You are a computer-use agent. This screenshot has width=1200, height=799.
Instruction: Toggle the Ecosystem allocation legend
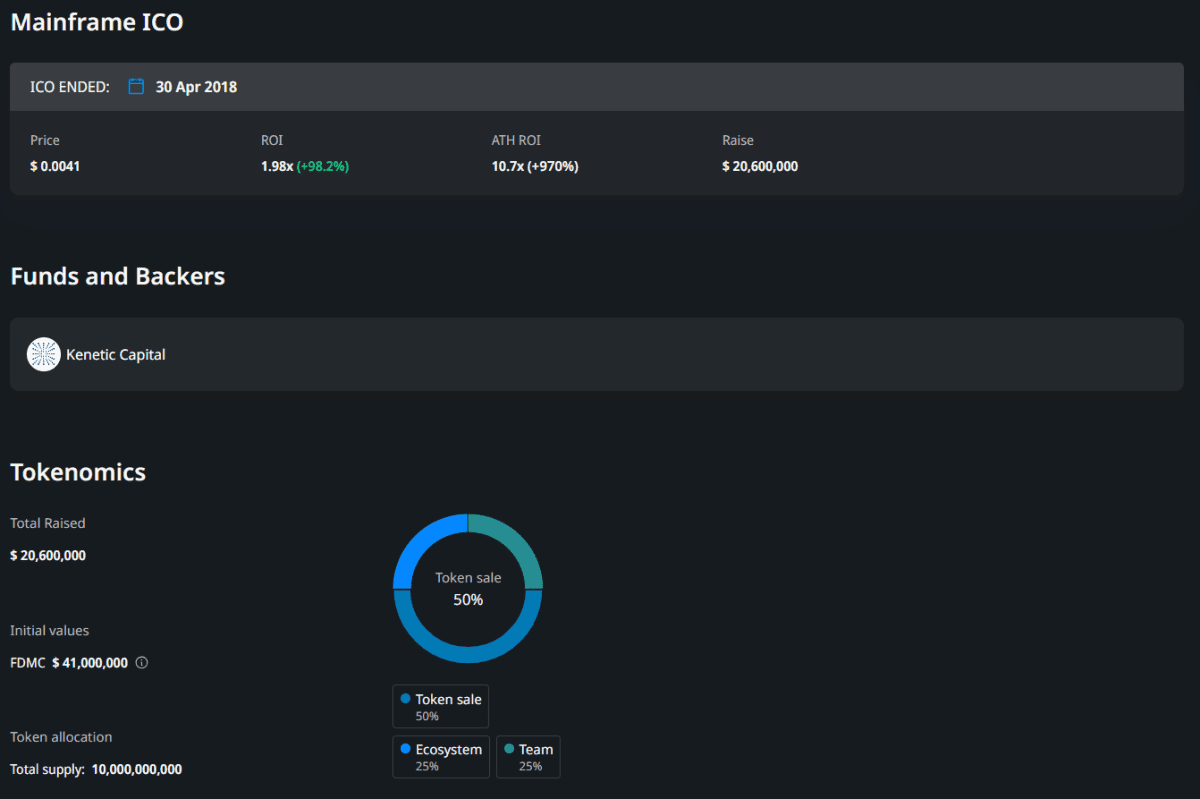coord(441,756)
